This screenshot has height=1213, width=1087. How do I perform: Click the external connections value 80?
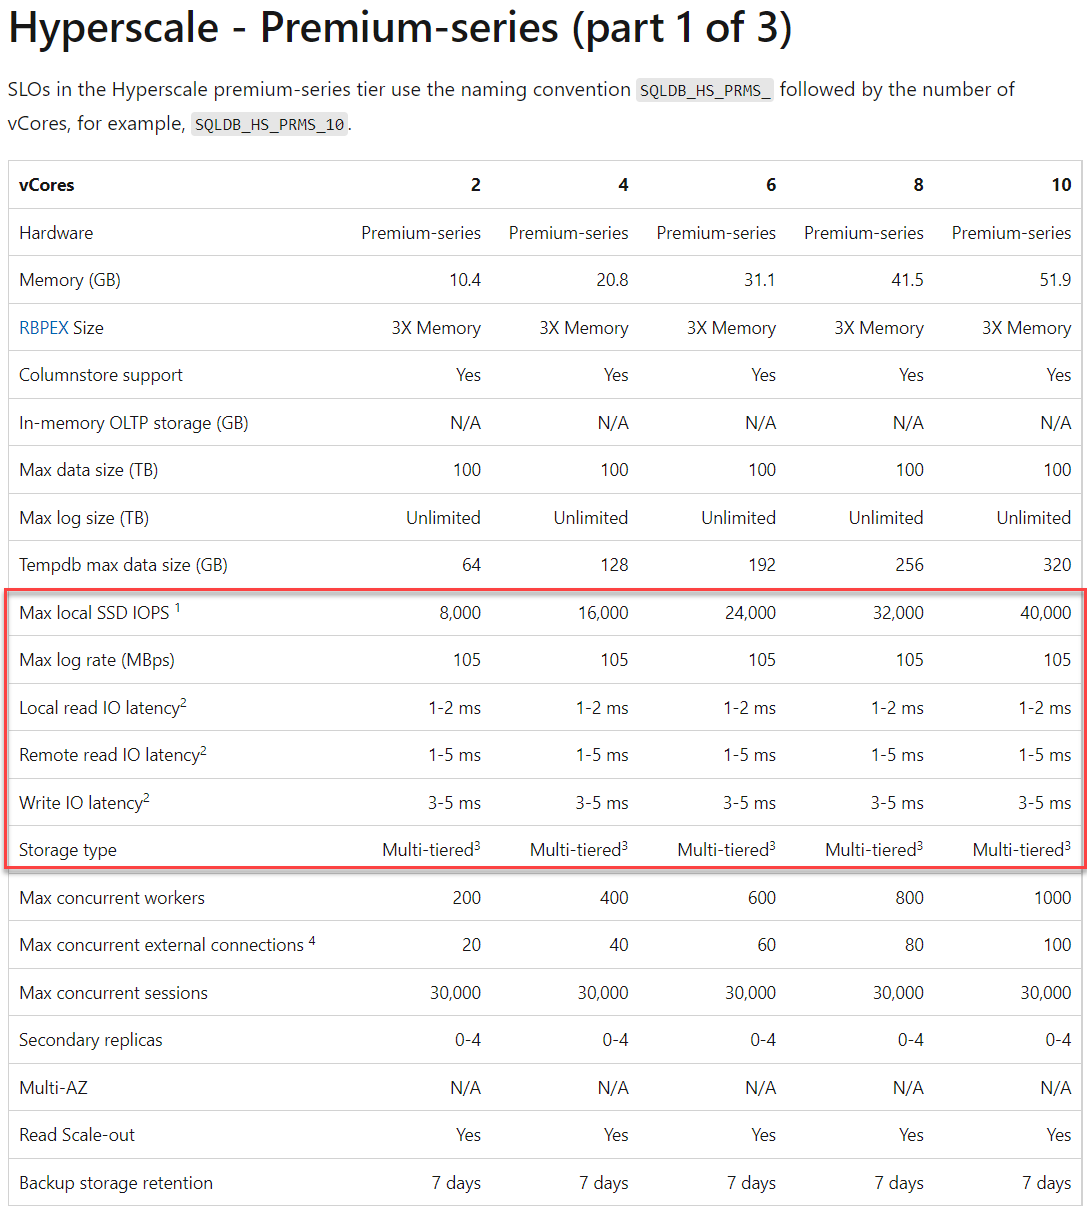pos(914,945)
